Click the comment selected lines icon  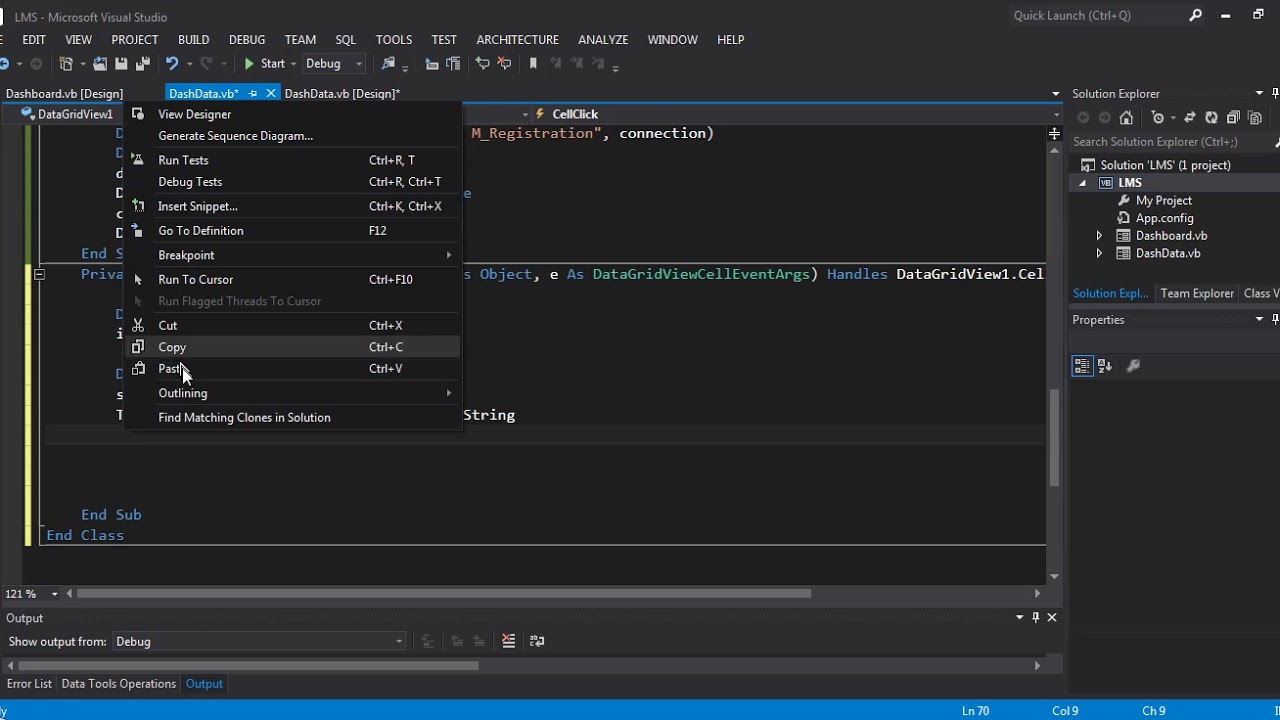coord(483,64)
